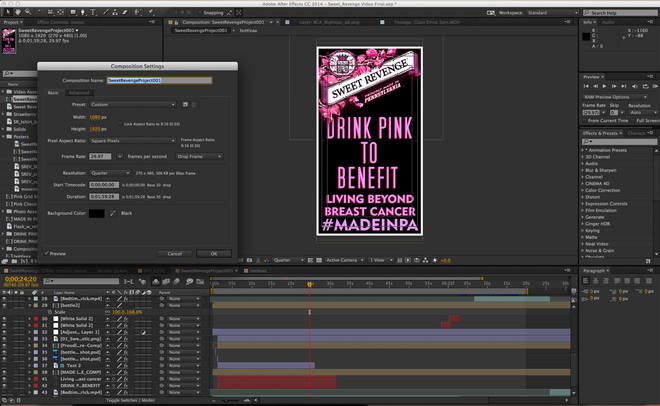
Task: Click the Background Color black swatch
Action: 97,213
